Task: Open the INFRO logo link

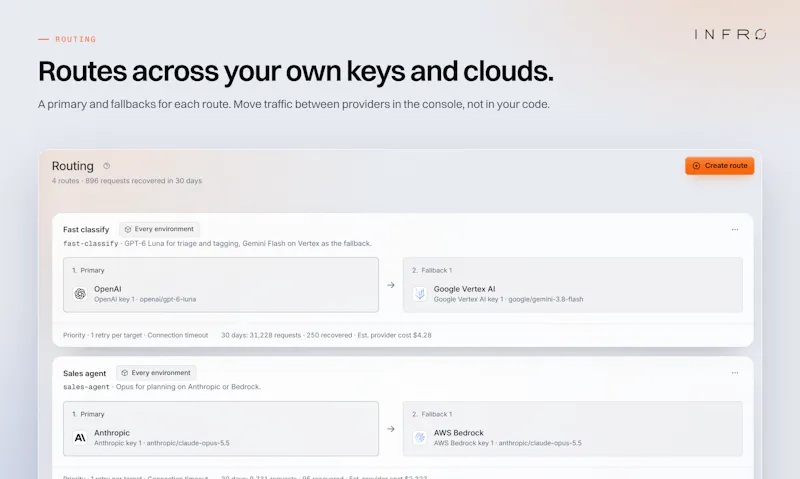Action: [730, 34]
